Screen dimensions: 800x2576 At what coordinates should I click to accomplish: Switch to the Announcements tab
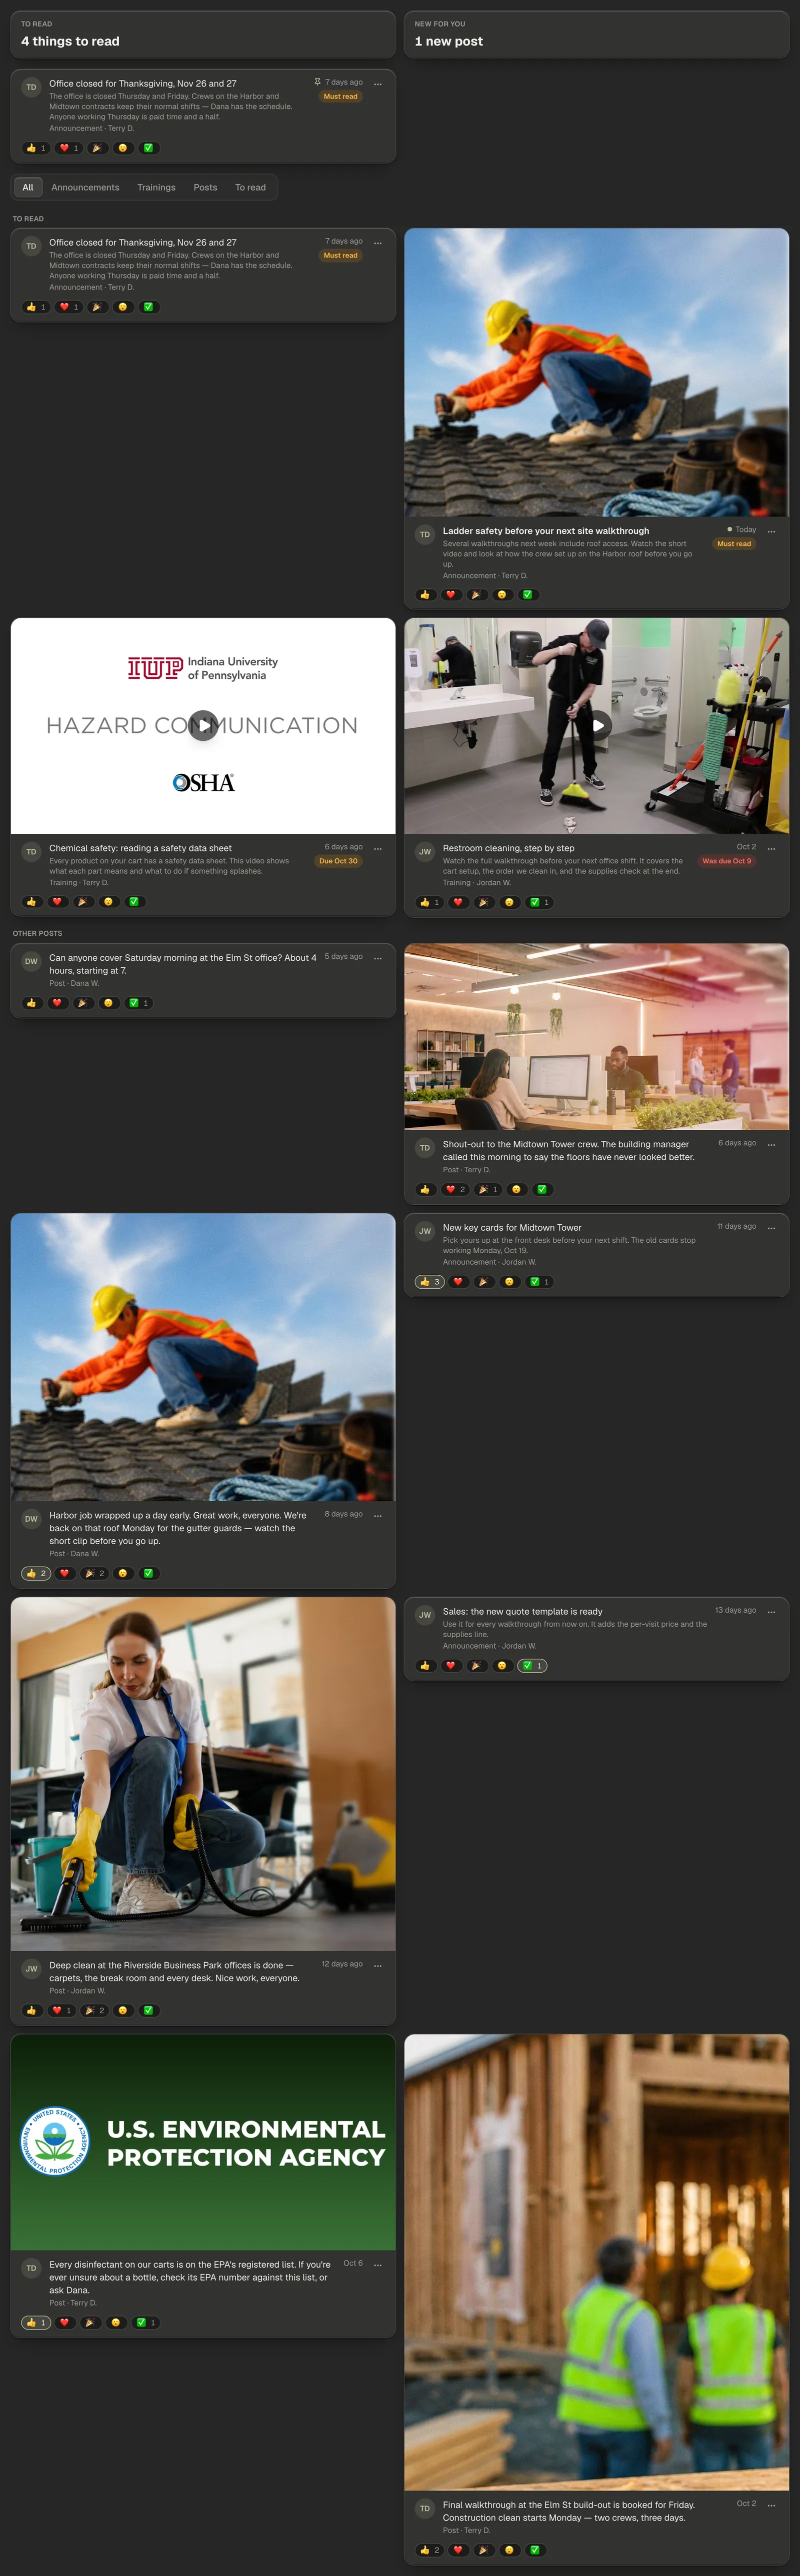click(85, 187)
